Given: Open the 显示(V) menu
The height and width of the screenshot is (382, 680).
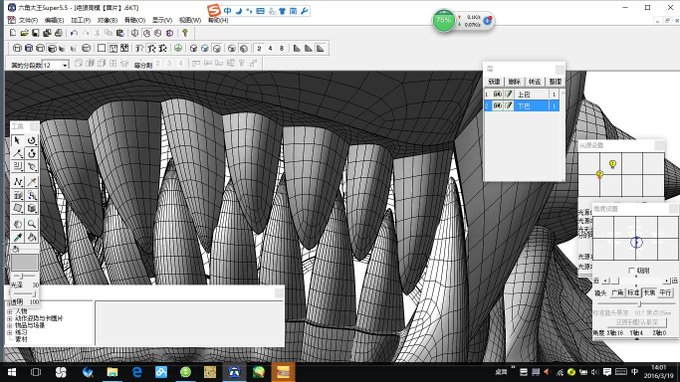Looking at the screenshot, I should point(162,20).
